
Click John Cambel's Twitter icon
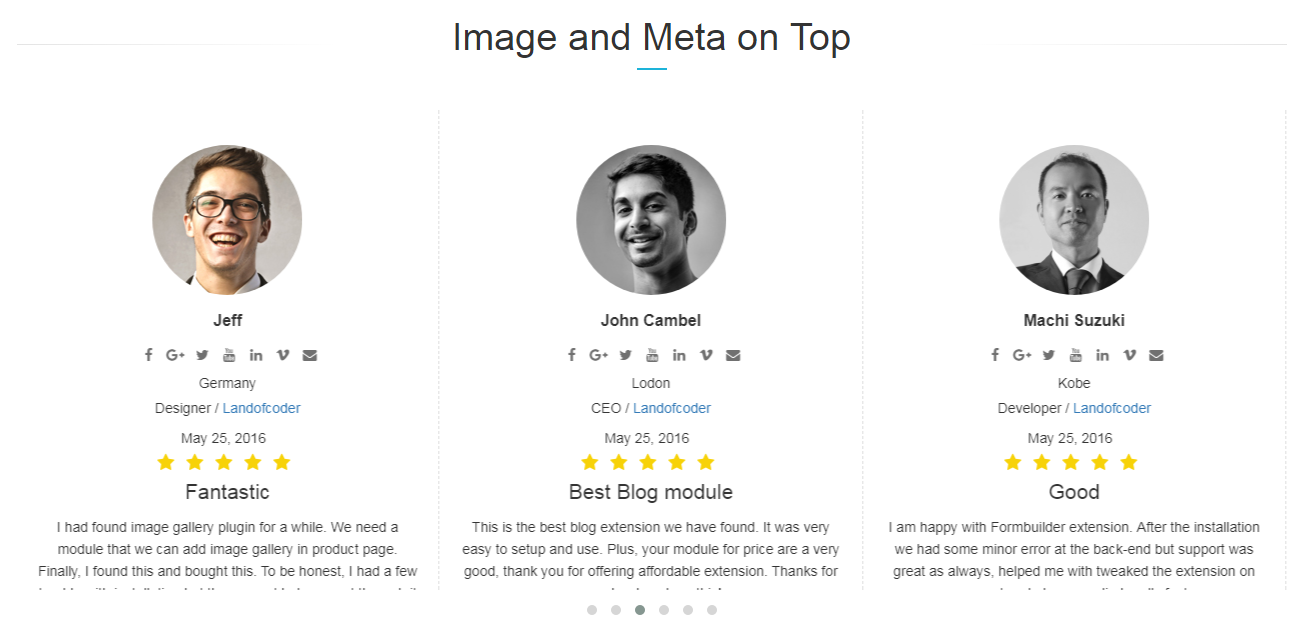[626, 355]
